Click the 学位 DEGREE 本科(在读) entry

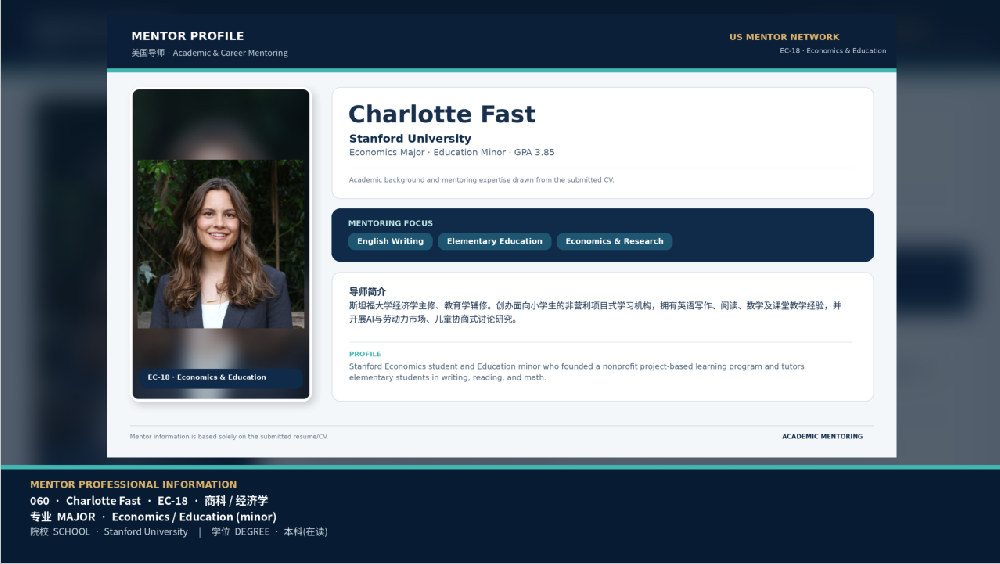coord(269,532)
